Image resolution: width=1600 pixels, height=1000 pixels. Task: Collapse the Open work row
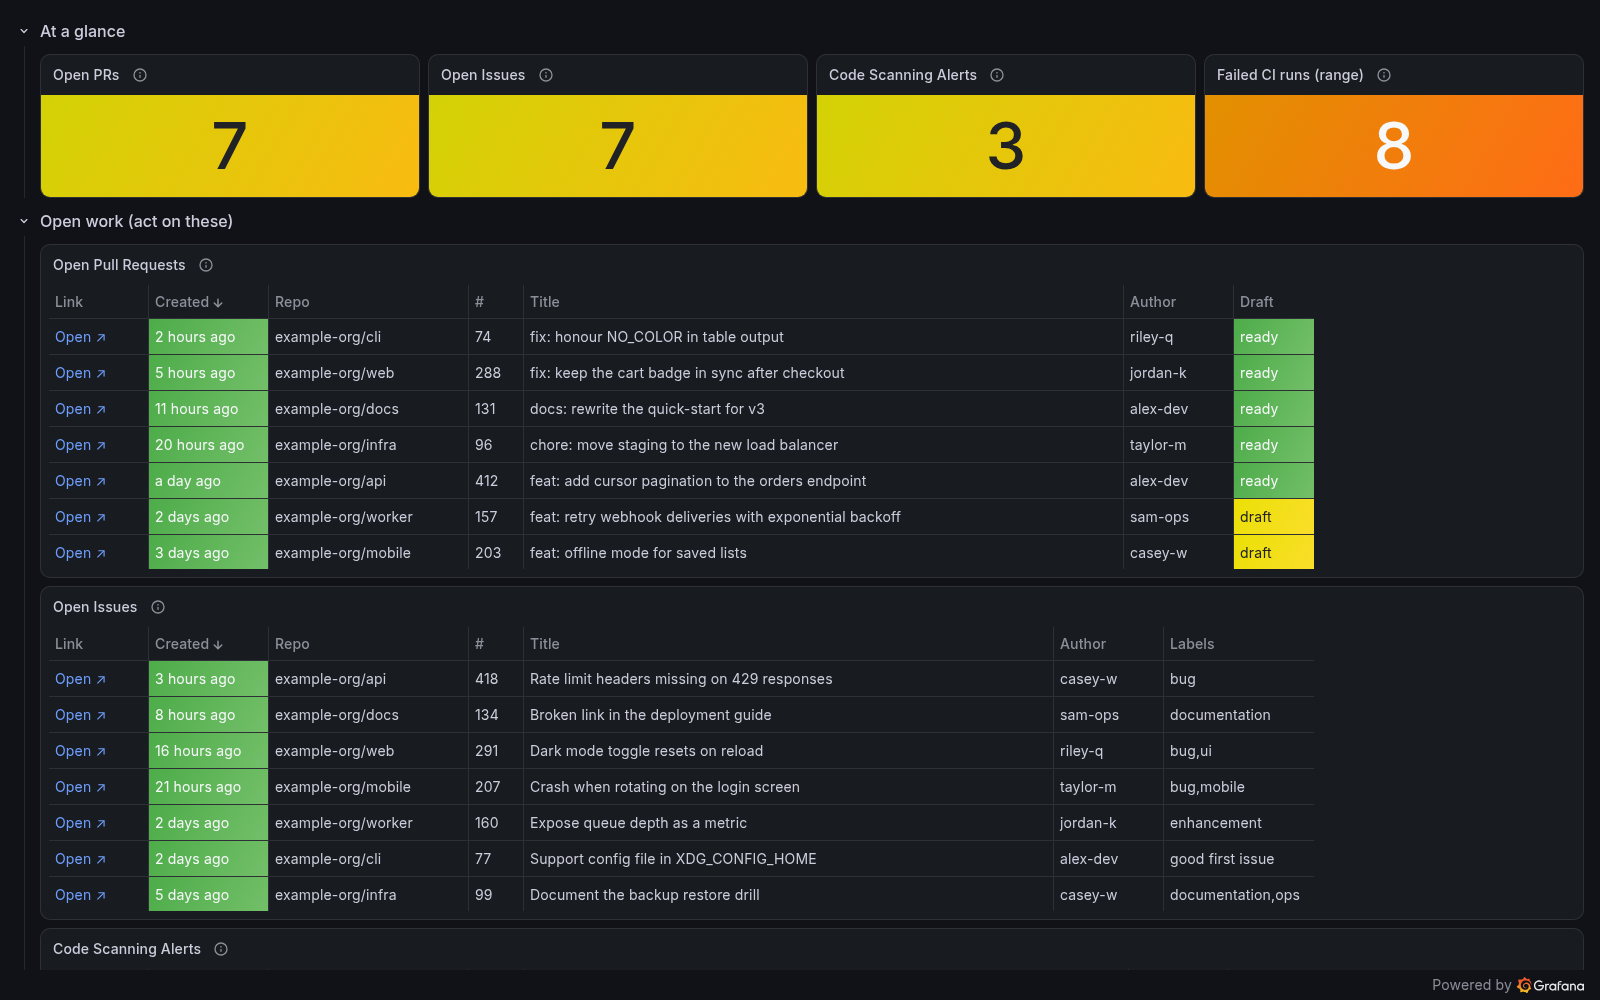pos(24,221)
